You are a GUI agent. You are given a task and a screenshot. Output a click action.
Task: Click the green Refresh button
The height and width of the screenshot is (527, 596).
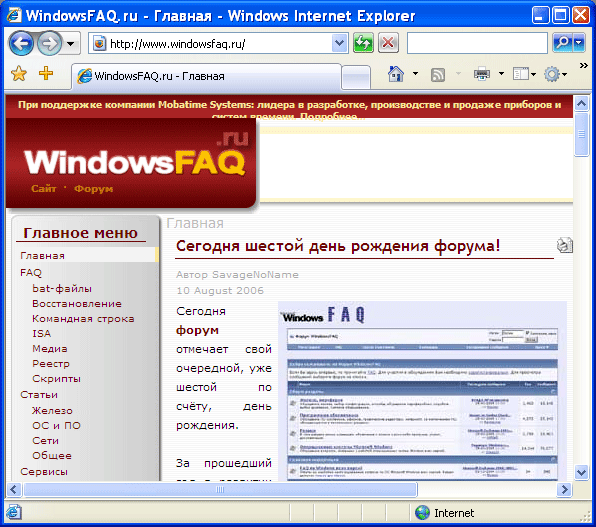pos(363,43)
